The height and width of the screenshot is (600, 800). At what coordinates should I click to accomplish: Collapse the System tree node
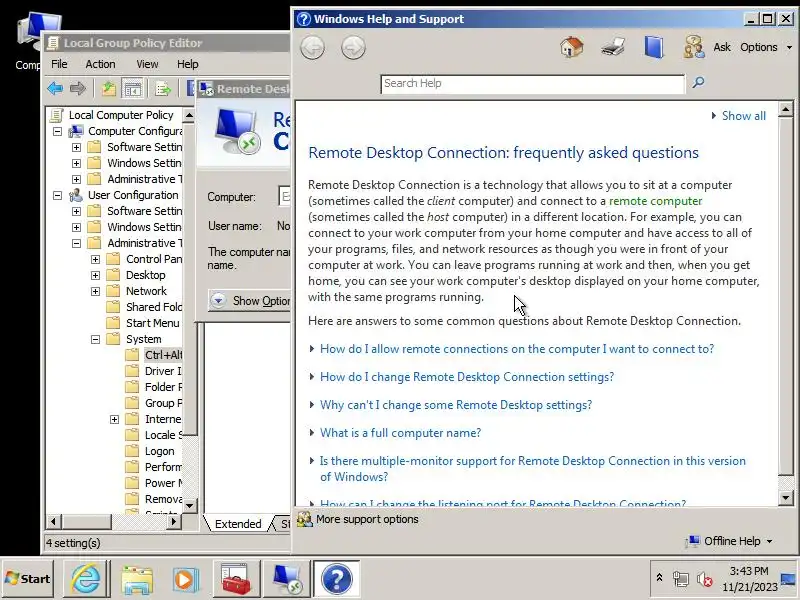(x=95, y=339)
